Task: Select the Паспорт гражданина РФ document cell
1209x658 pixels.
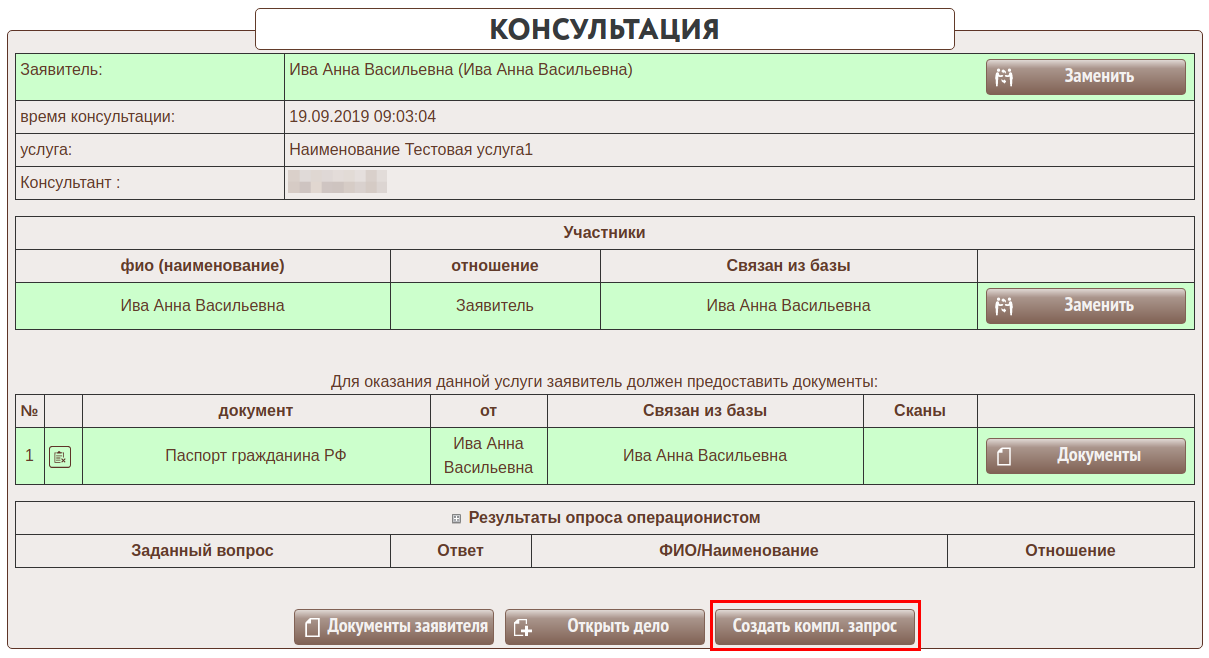Action: point(256,456)
